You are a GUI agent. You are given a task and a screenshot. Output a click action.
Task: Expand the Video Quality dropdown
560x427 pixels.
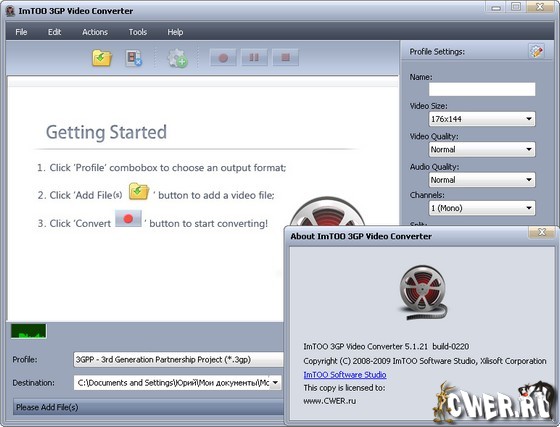(x=482, y=149)
